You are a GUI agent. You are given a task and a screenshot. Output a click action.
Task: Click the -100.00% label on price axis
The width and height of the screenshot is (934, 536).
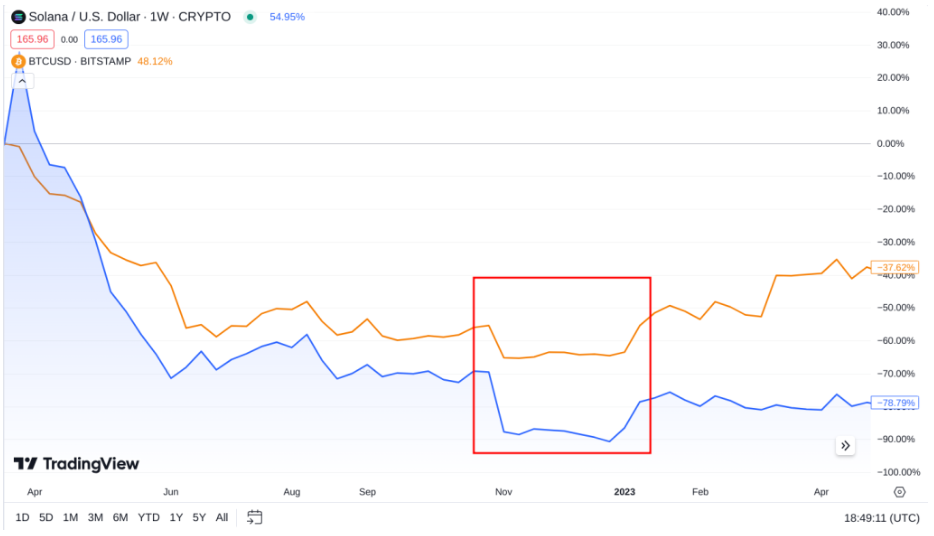(x=898, y=472)
